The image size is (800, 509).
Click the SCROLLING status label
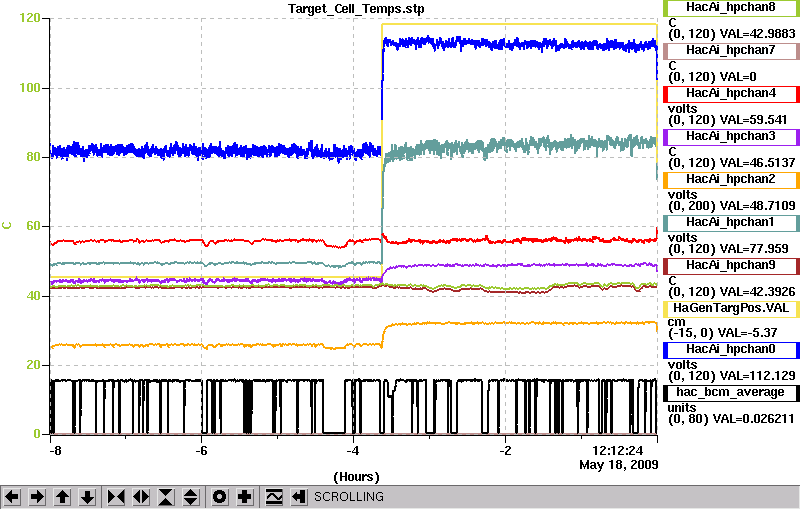348,497
